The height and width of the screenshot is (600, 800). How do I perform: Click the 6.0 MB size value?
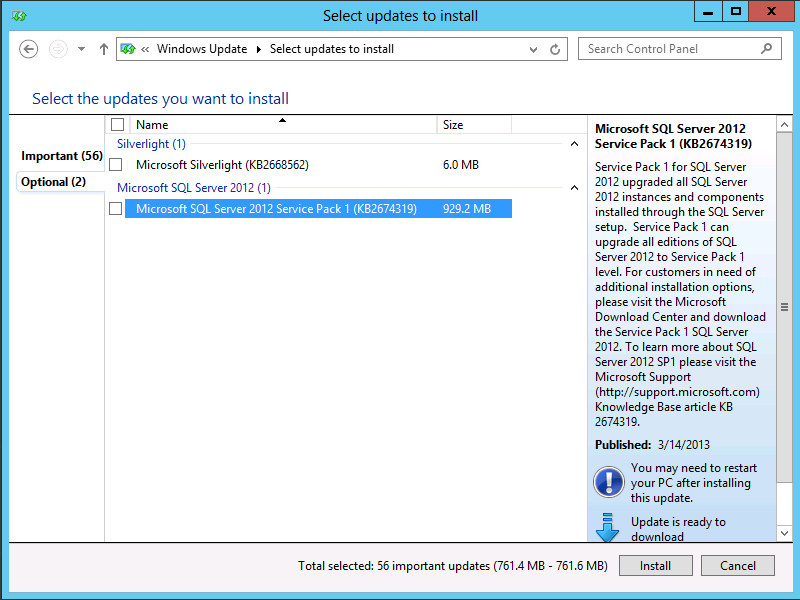(x=461, y=165)
